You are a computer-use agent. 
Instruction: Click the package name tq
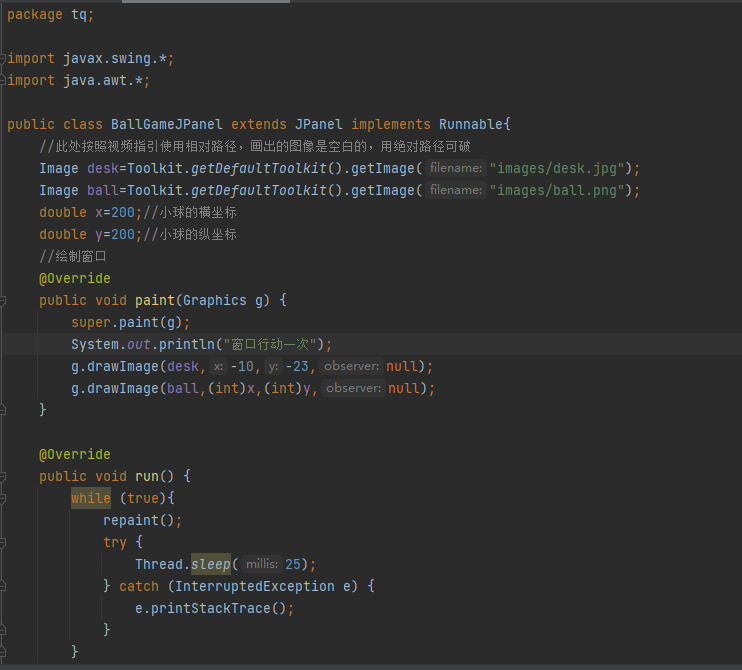click(79, 15)
